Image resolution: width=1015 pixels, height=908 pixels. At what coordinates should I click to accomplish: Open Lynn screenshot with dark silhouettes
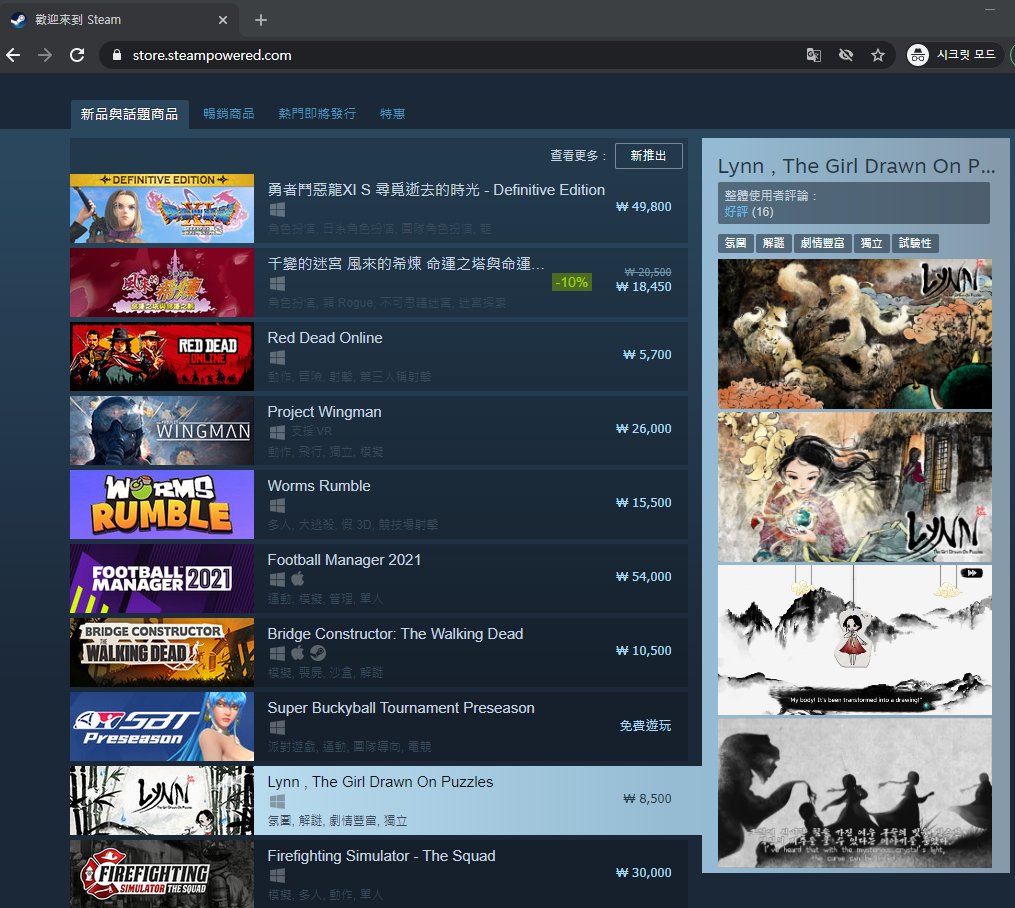(x=854, y=793)
